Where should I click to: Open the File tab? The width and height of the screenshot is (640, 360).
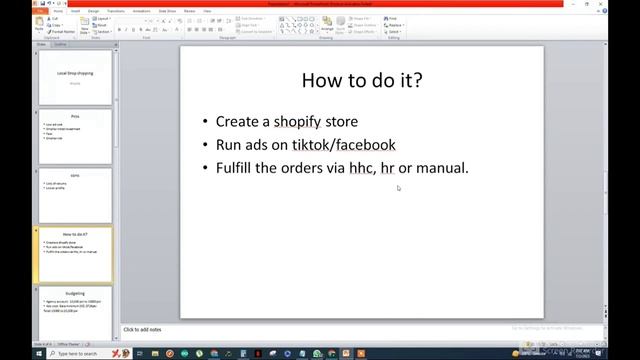click(40, 11)
